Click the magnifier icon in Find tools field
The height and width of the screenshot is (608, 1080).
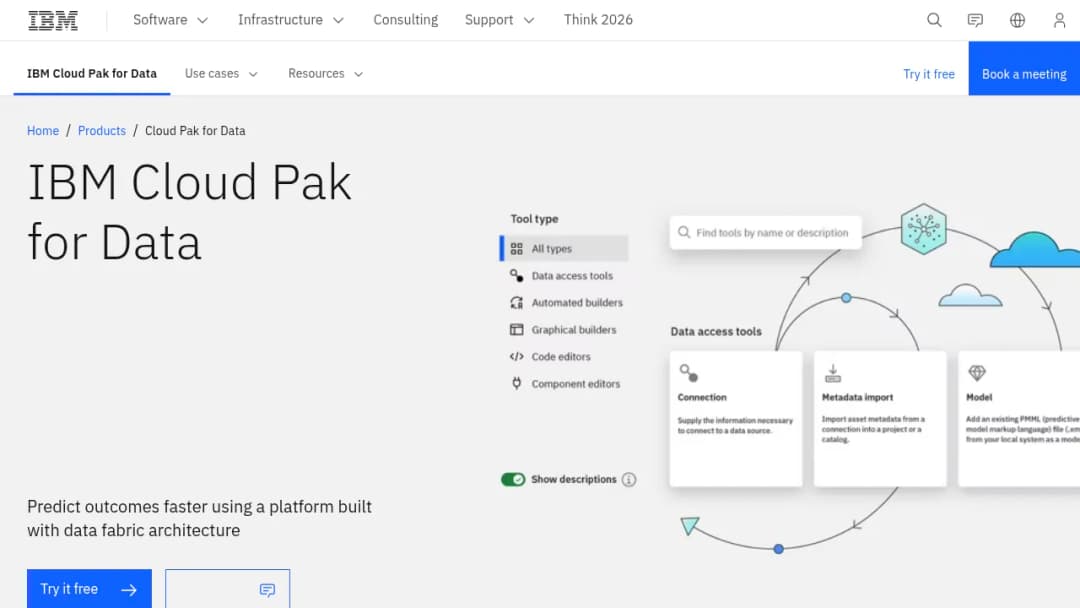684,233
